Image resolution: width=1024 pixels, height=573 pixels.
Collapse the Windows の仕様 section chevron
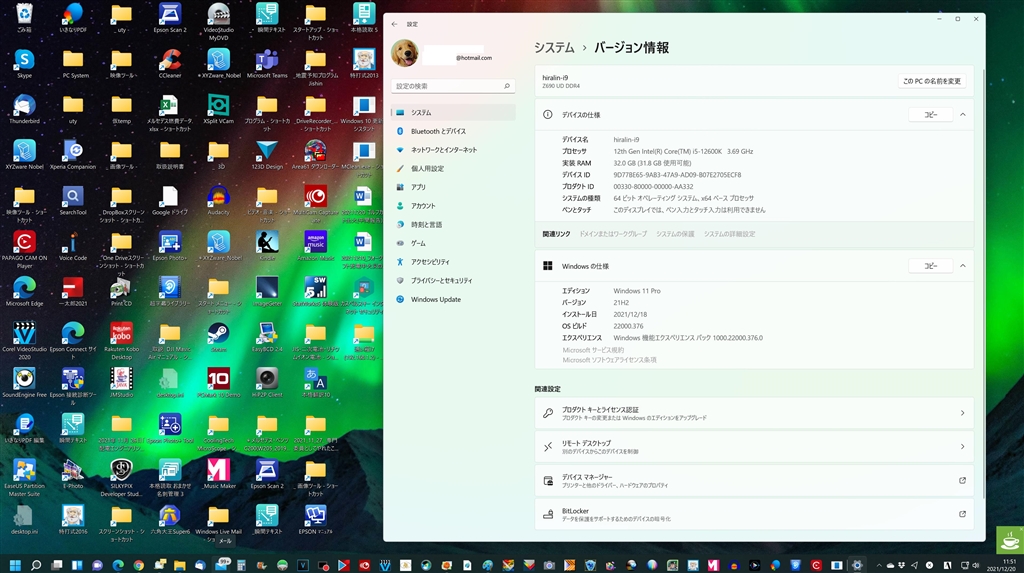(963, 266)
